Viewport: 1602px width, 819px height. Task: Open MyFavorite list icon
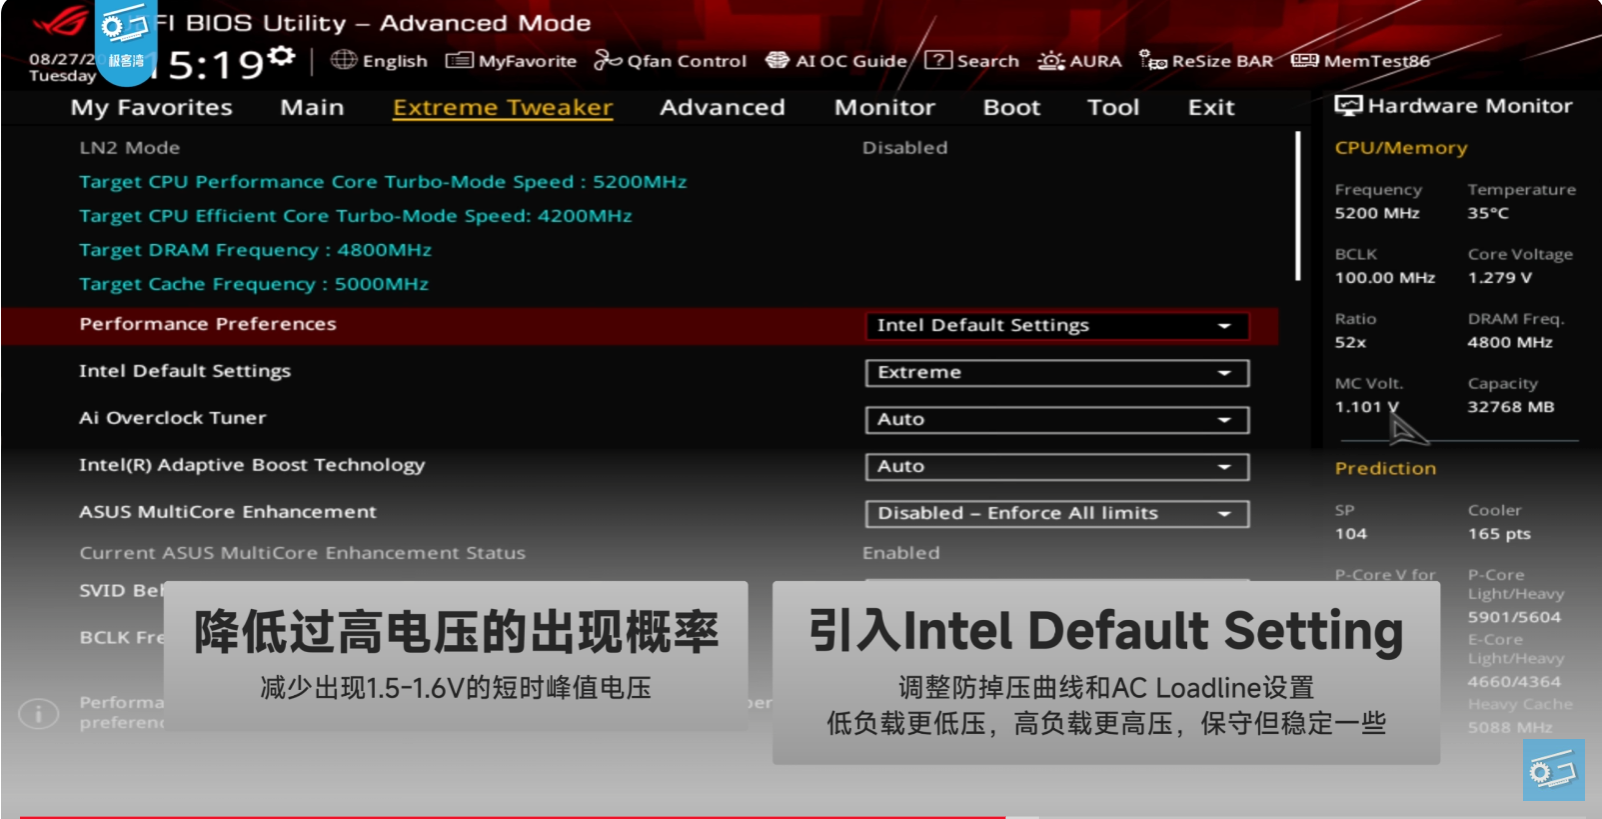(x=459, y=60)
